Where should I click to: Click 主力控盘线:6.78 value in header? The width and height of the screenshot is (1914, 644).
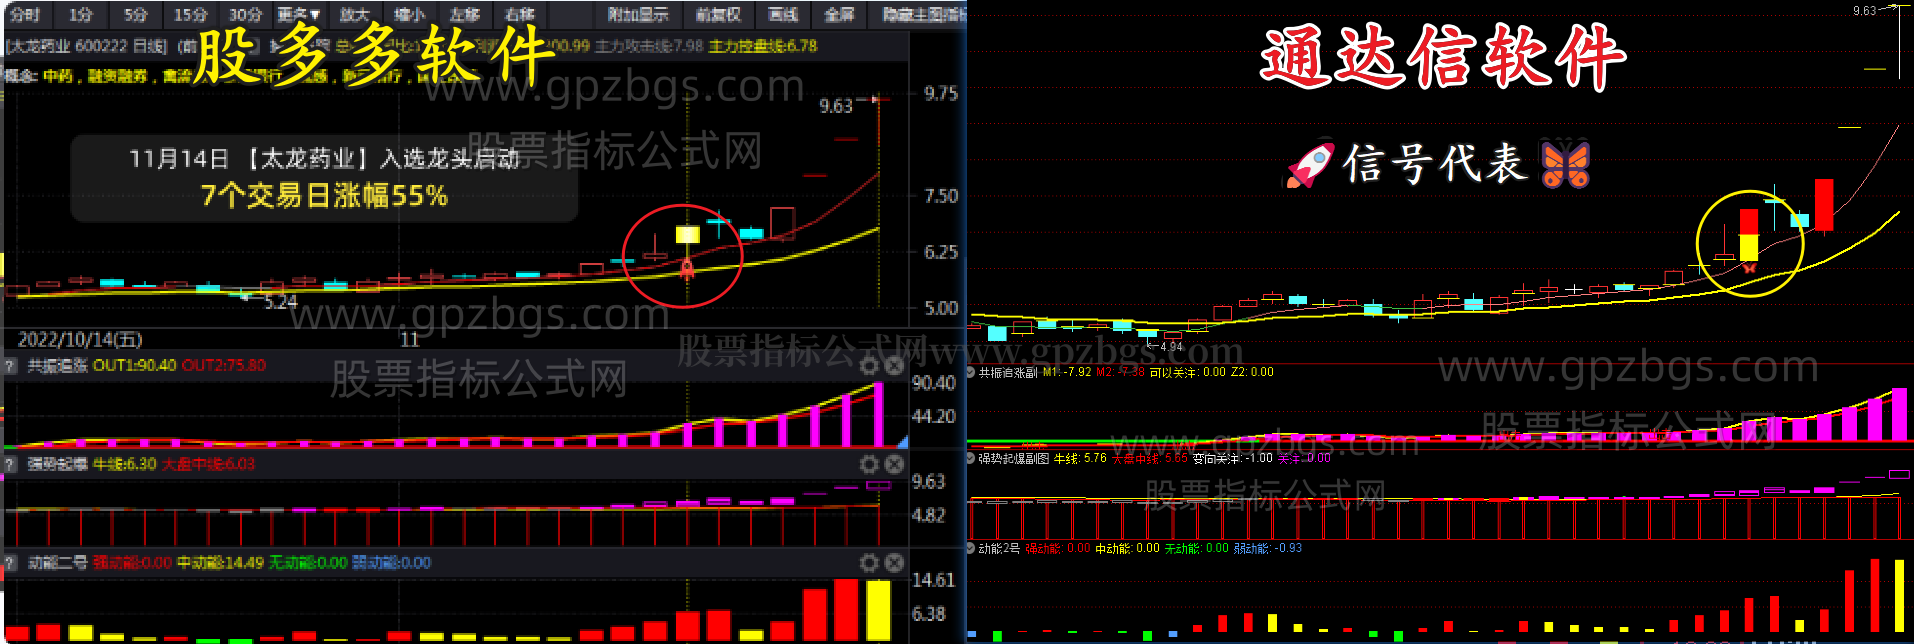[x=763, y=46]
